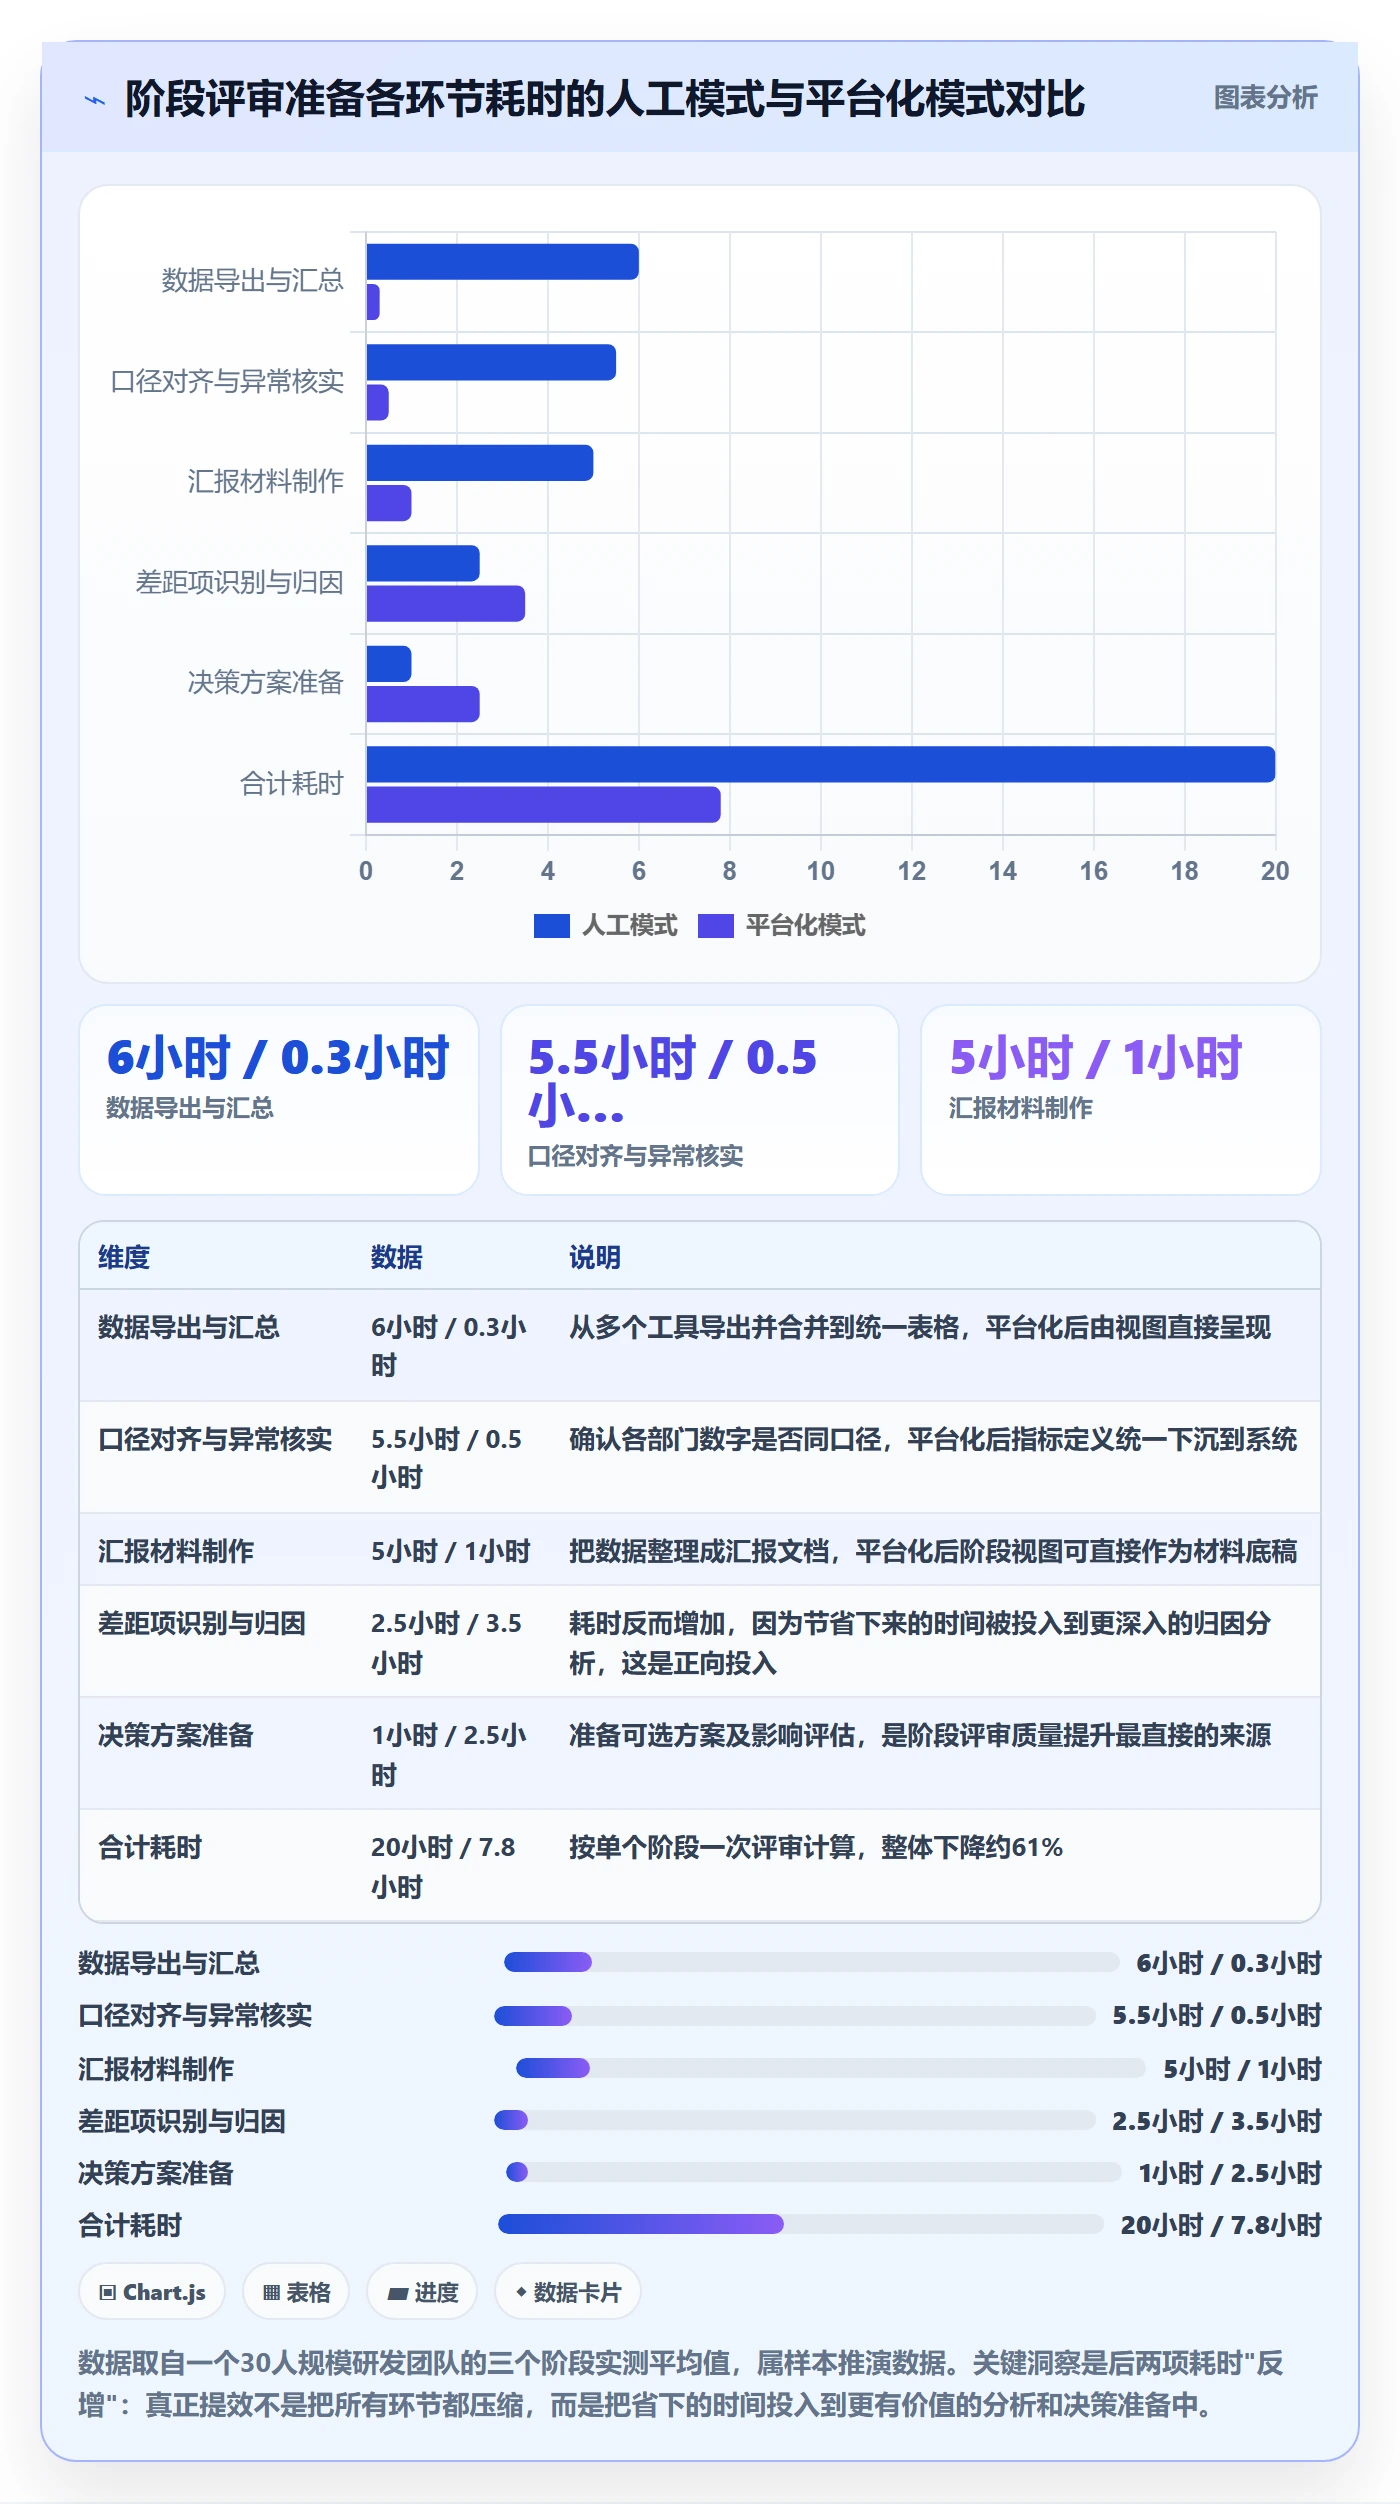Click the 图表分析 label in header

click(x=1265, y=98)
